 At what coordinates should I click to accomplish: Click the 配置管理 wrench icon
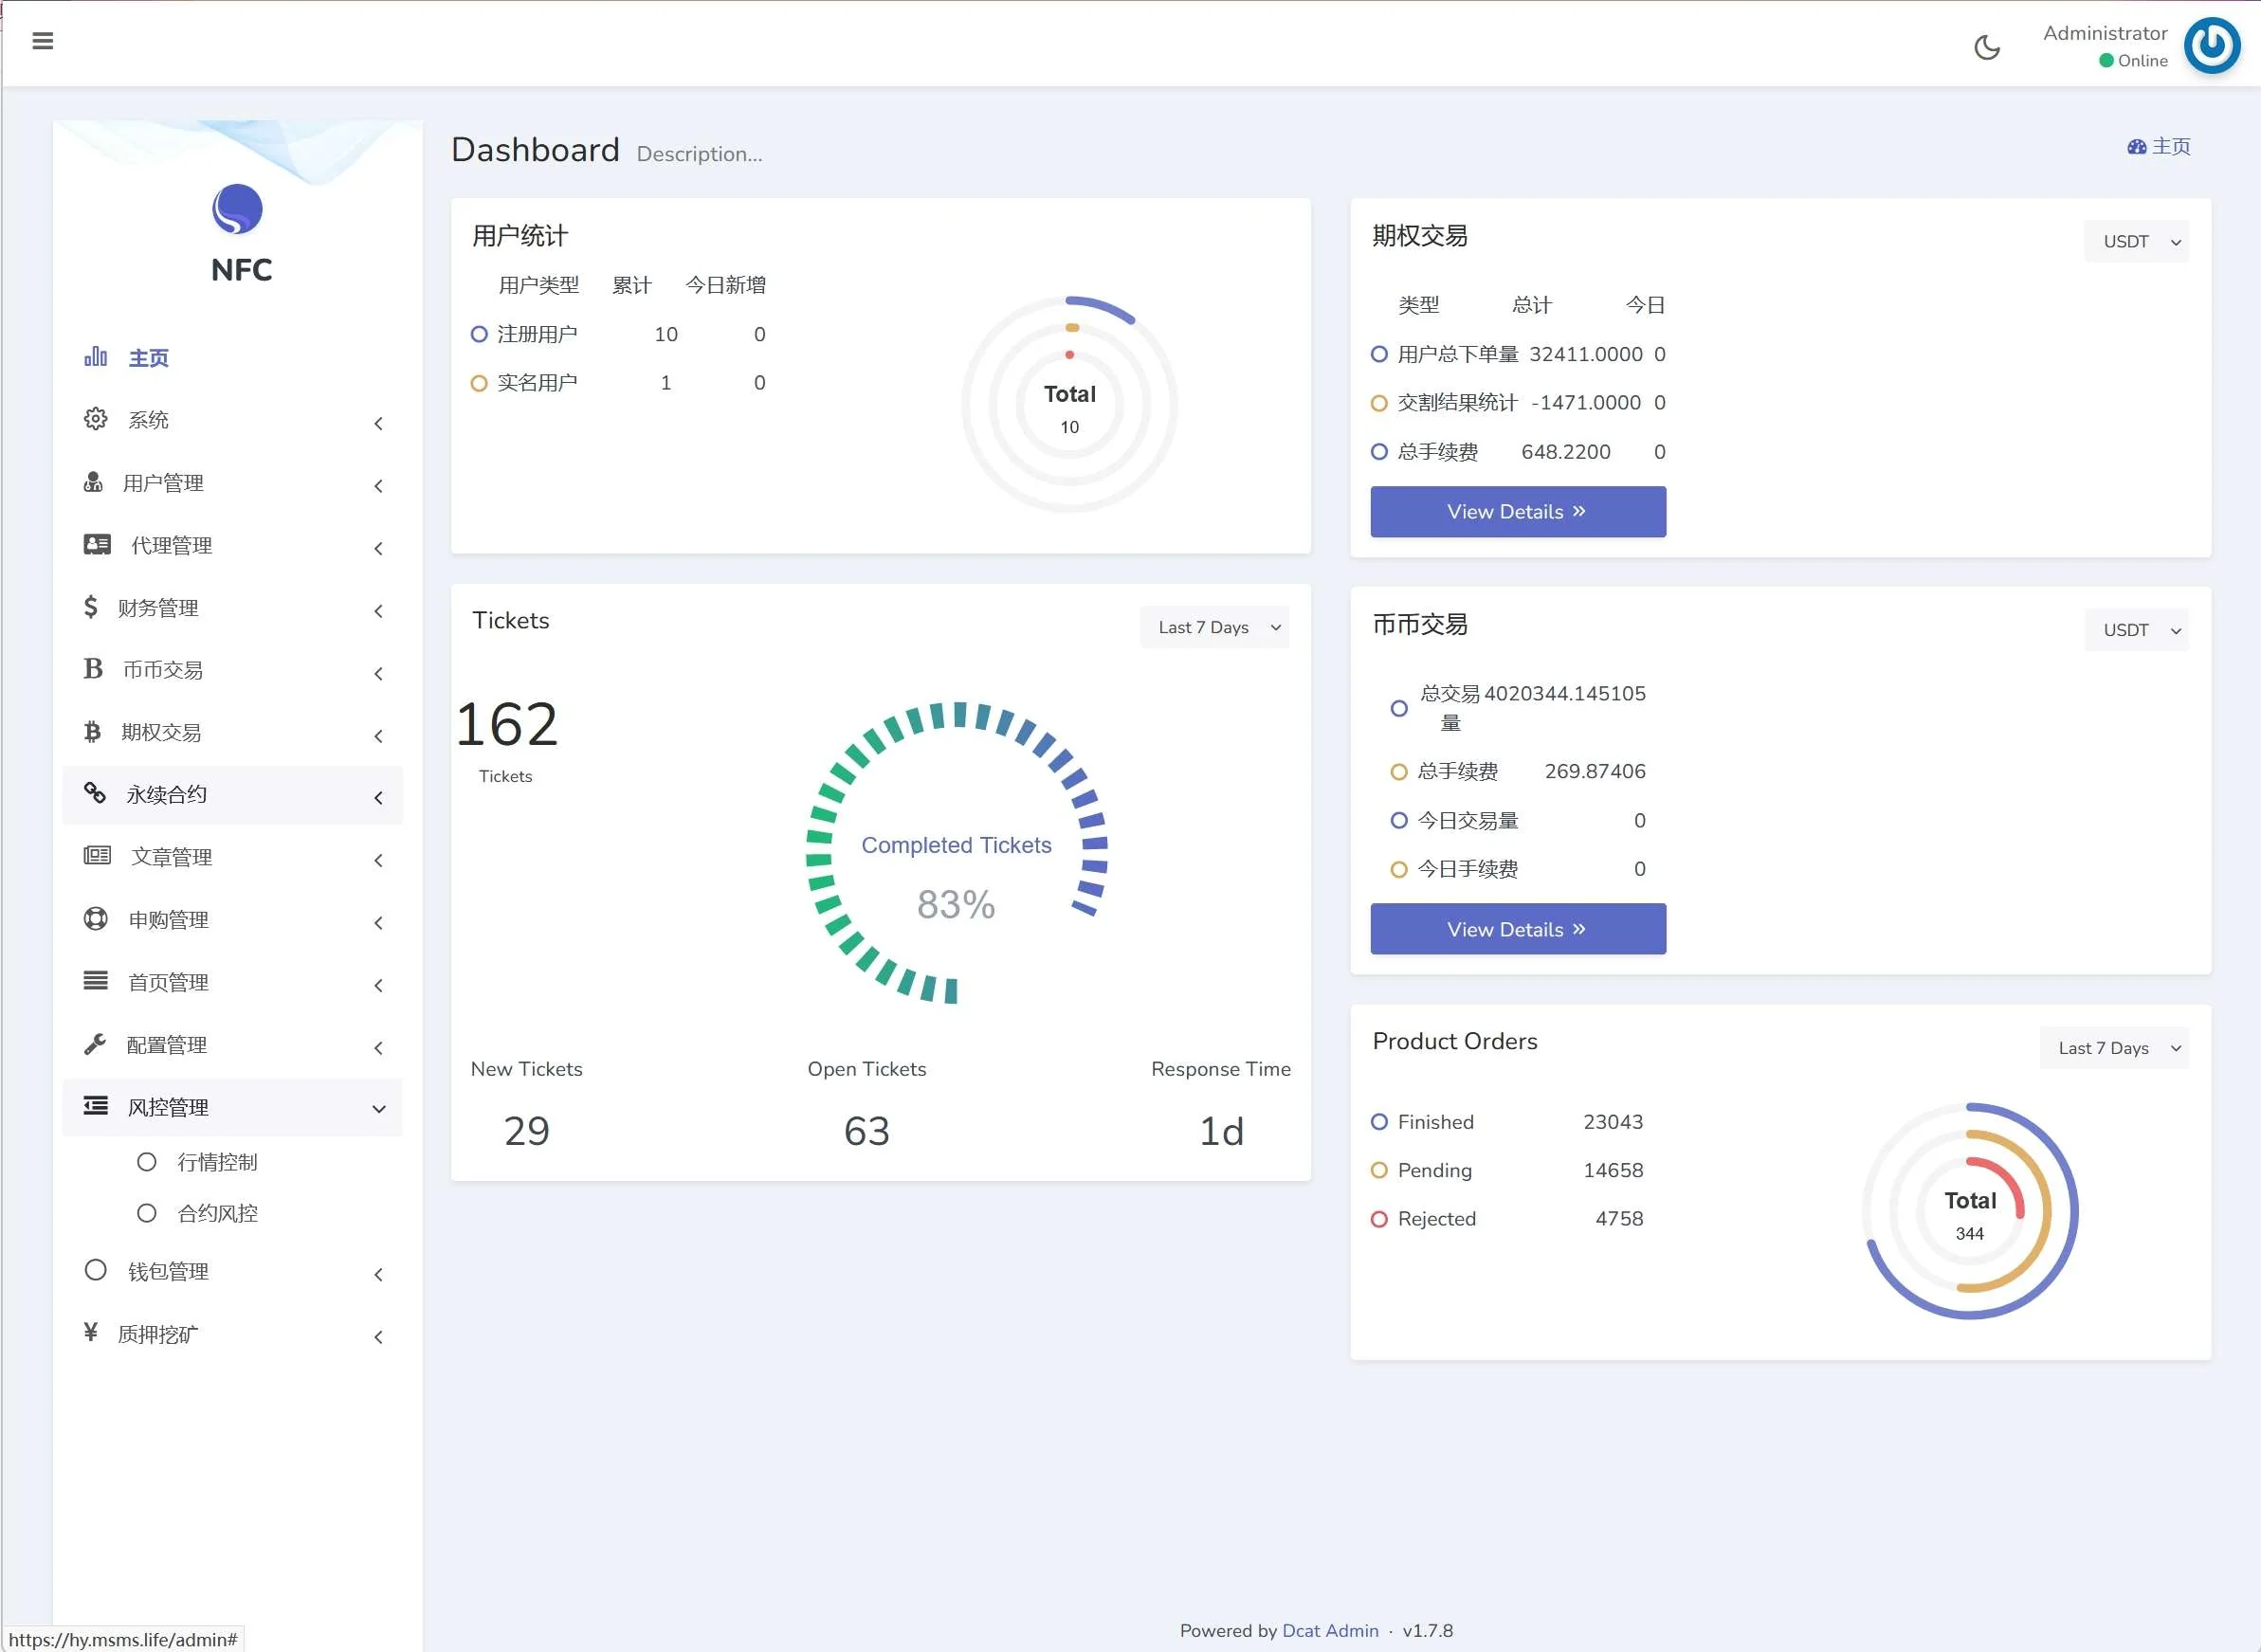point(95,1044)
